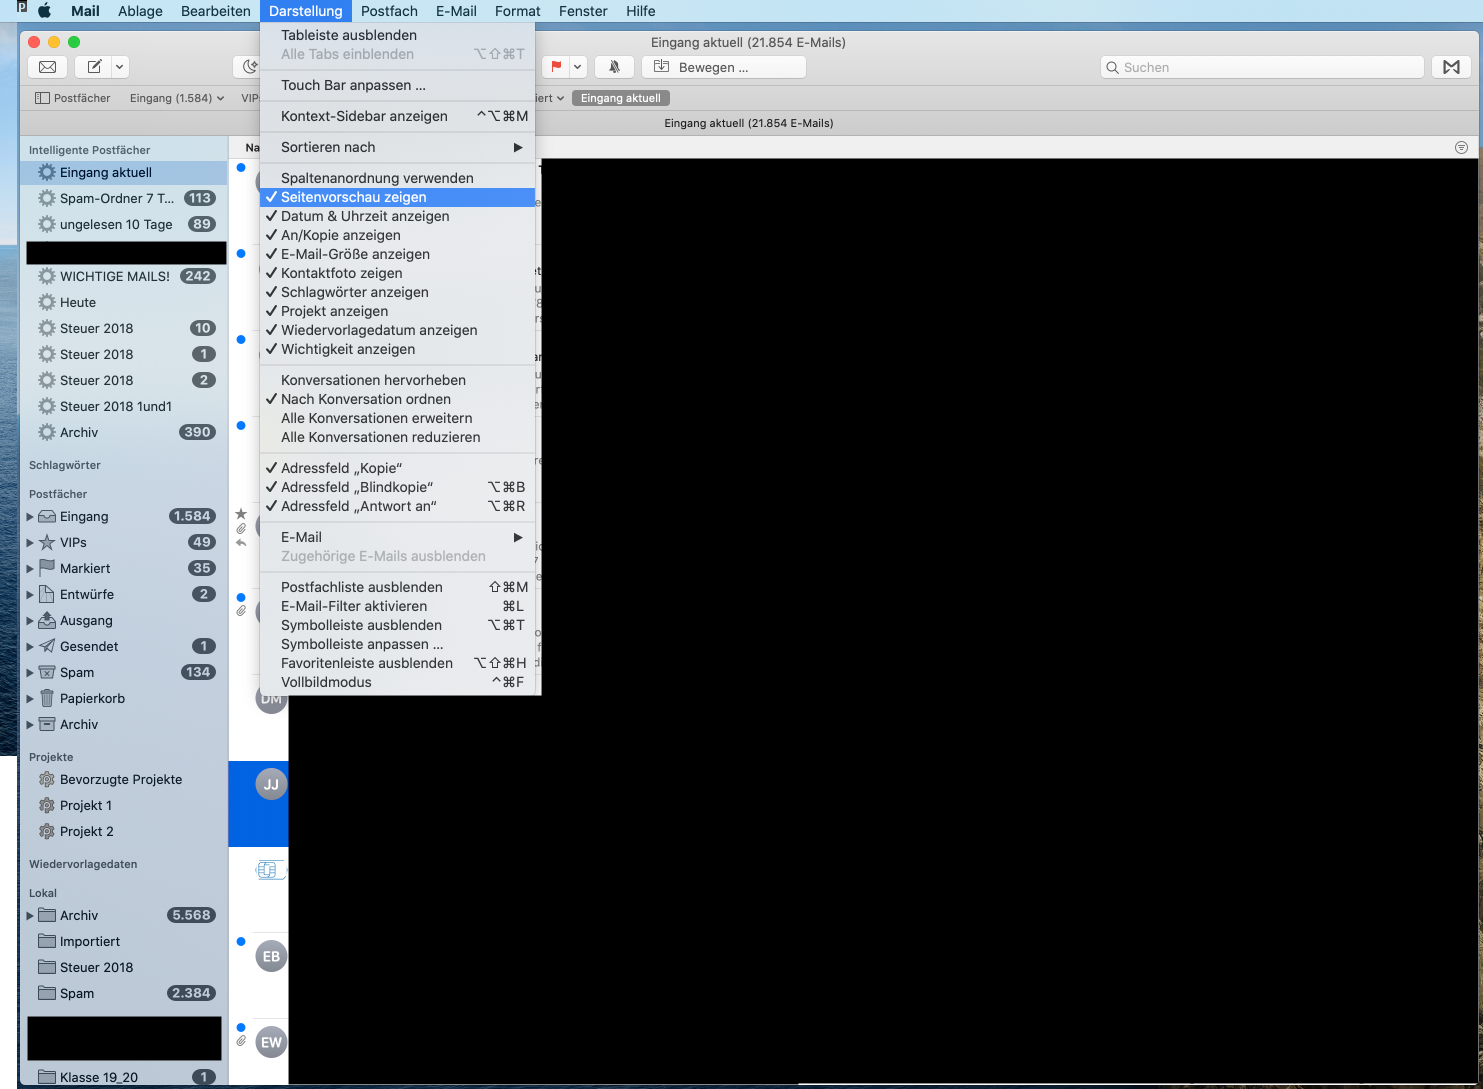This screenshot has width=1483, height=1089.
Task: Expand the Spam mailbox with 134 badge
Action: coord(30,673)
